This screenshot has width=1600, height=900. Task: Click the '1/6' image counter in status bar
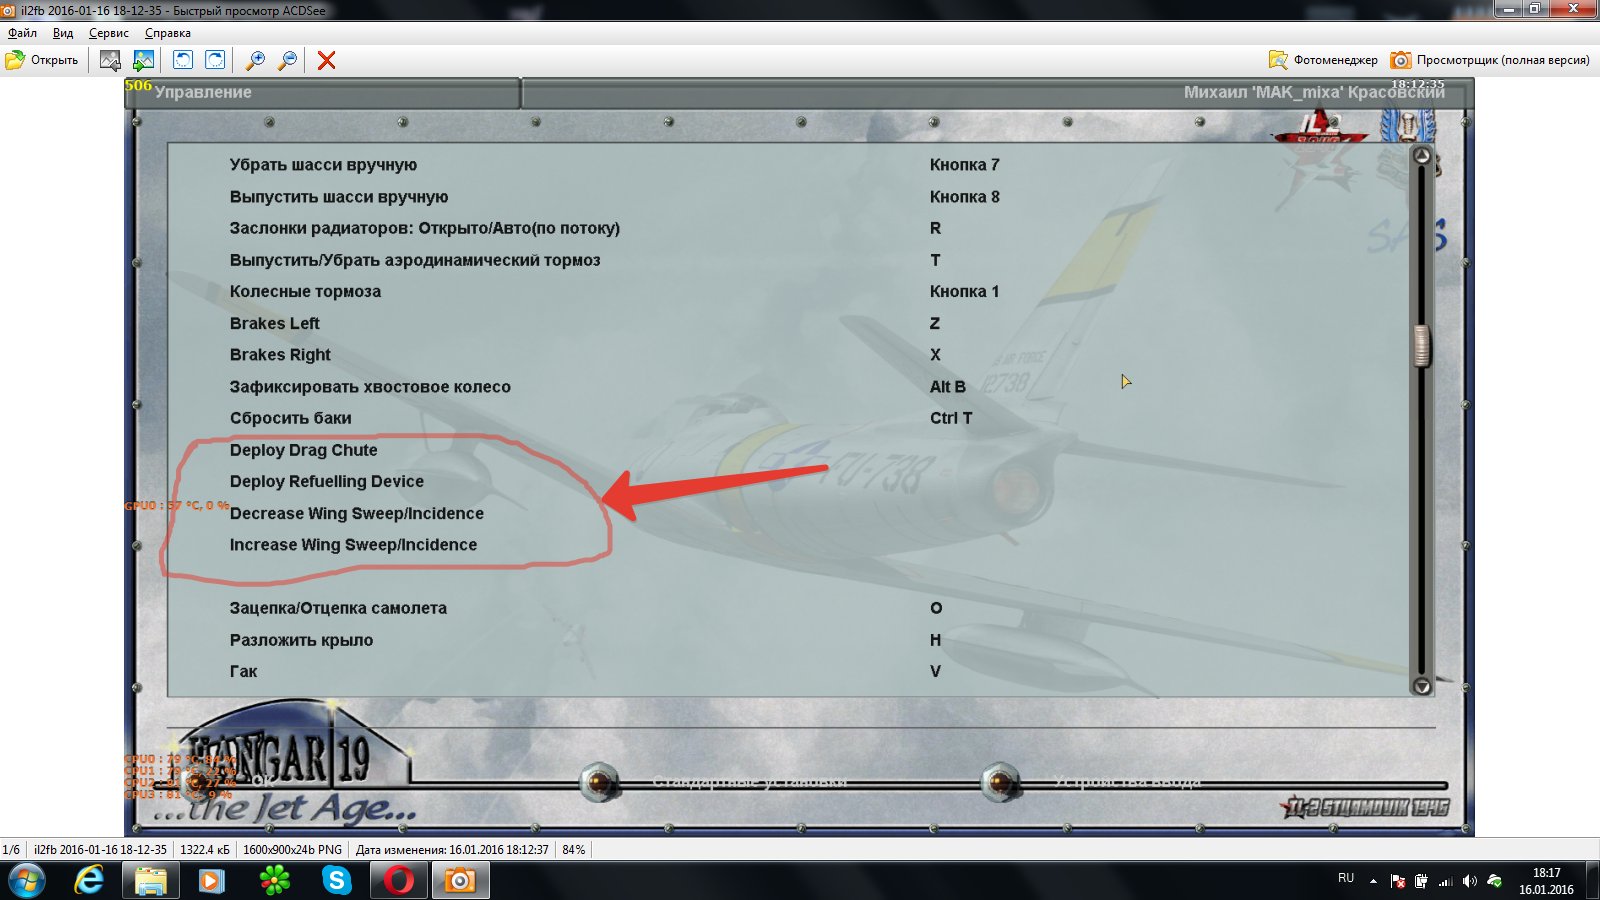point(11,850)
